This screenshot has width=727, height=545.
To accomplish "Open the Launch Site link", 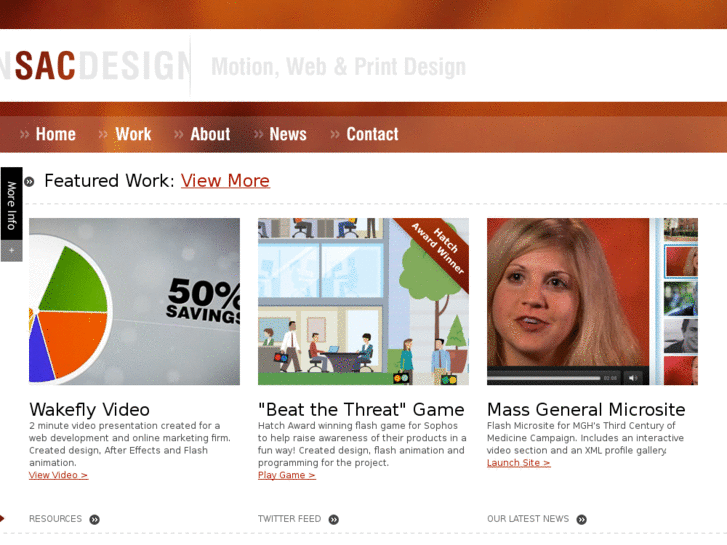I will (518, 462).
